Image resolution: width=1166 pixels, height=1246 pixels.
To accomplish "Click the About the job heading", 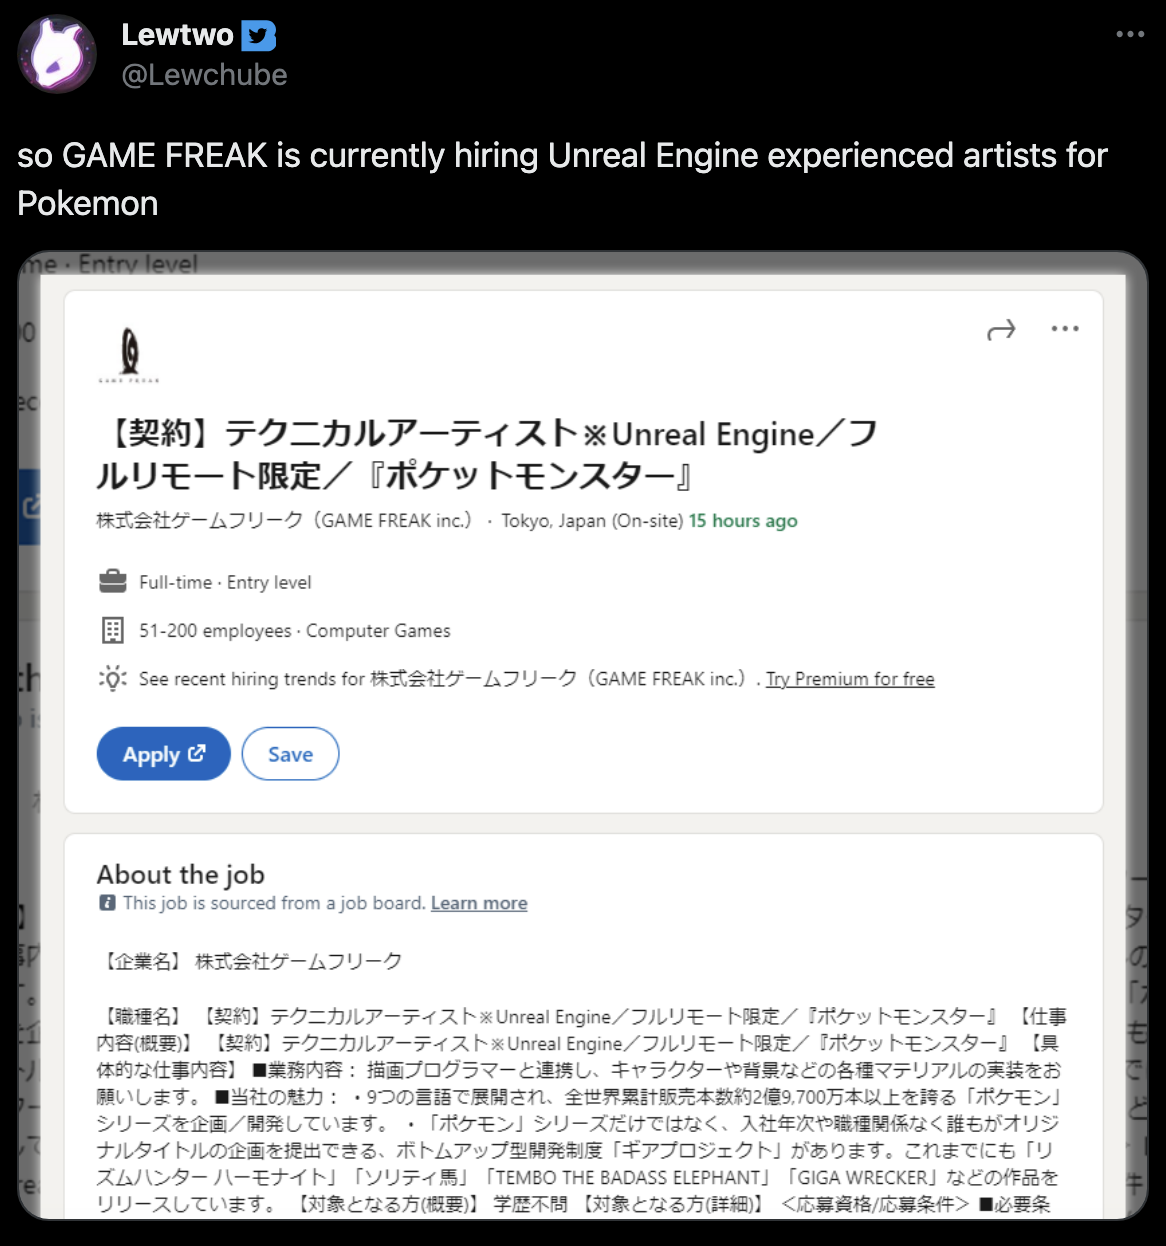I will pos(181,874).
